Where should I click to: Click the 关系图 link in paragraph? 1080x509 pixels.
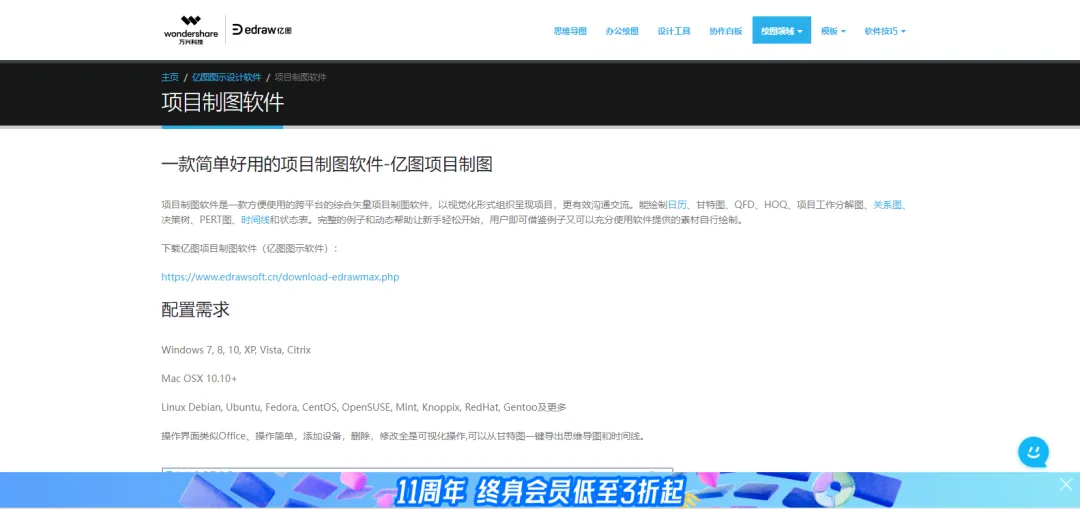click(887, 205)
